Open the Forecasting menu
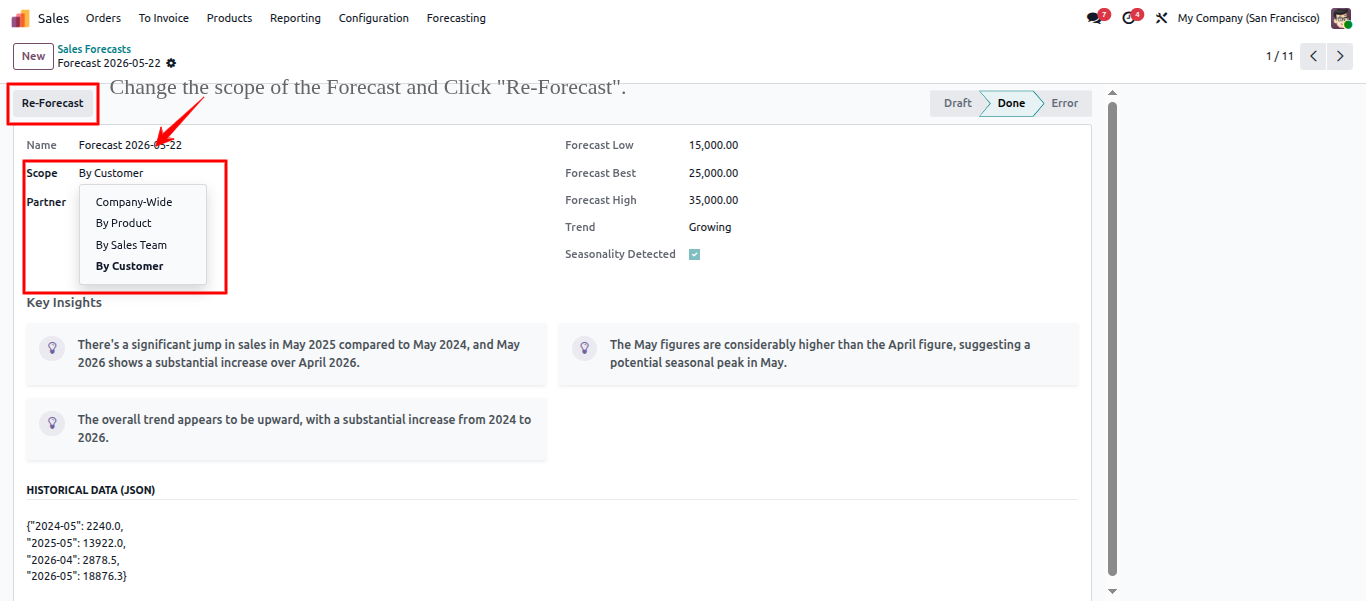 click(456, 18)
